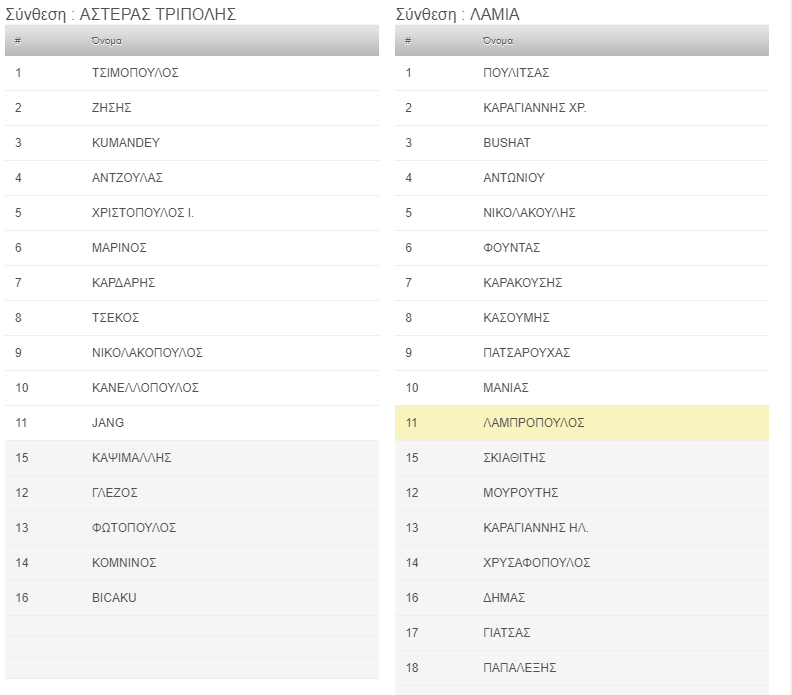792x695 pixels.
Task: Select goalkeeper ΠΟΥΛΙΤΣΑΣ row
Action: tap(516, 73)
